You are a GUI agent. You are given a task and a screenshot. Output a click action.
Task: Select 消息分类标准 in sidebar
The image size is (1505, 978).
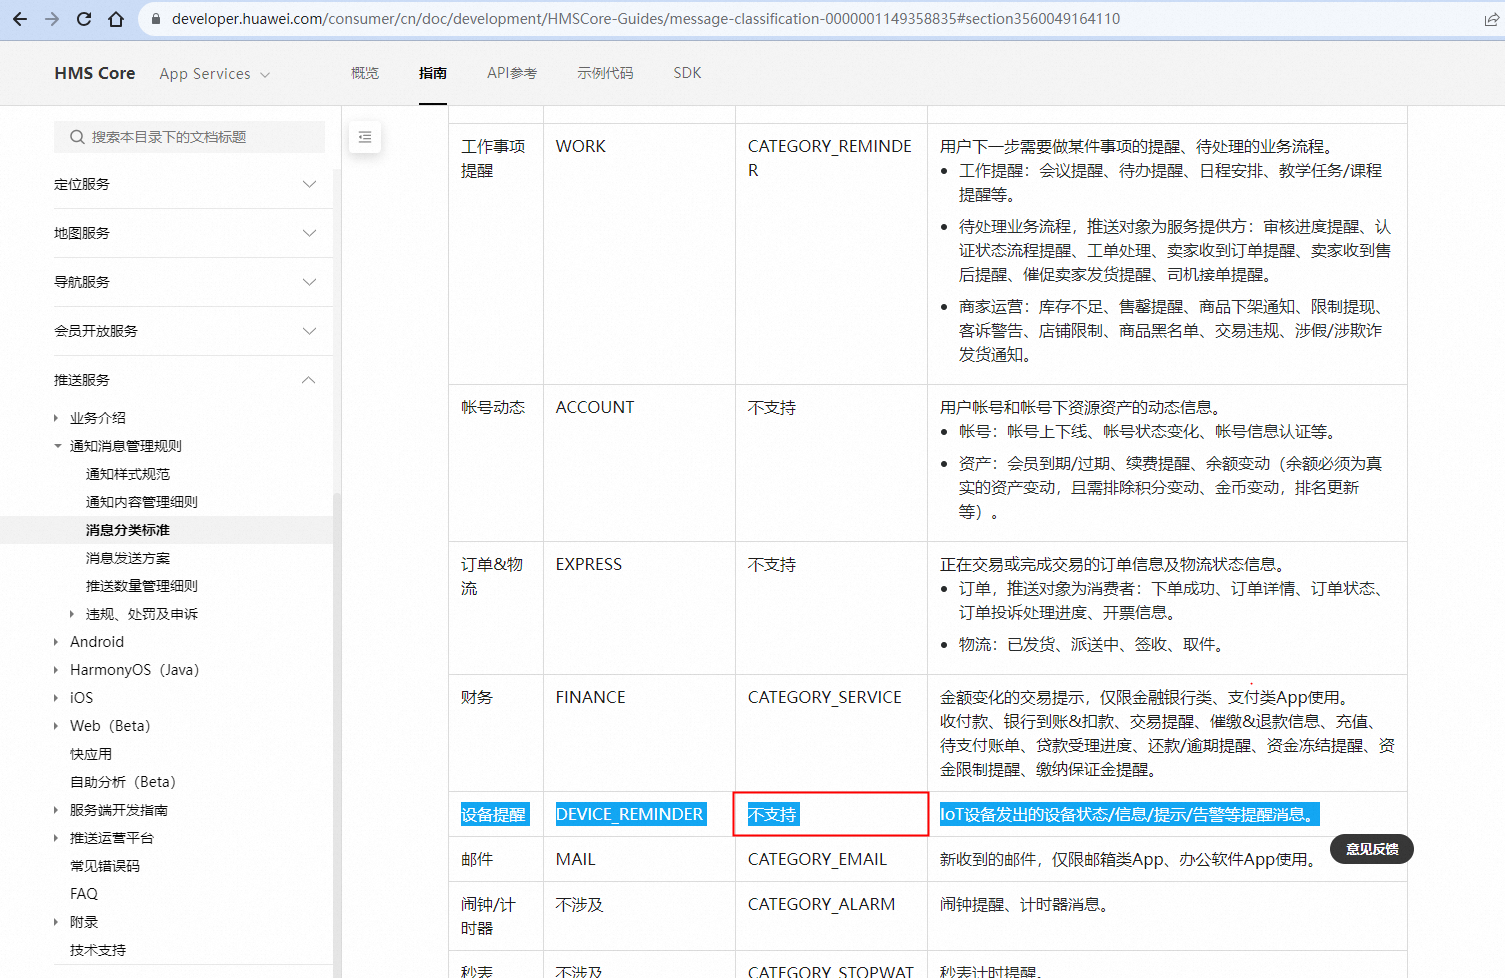(128, 530)
